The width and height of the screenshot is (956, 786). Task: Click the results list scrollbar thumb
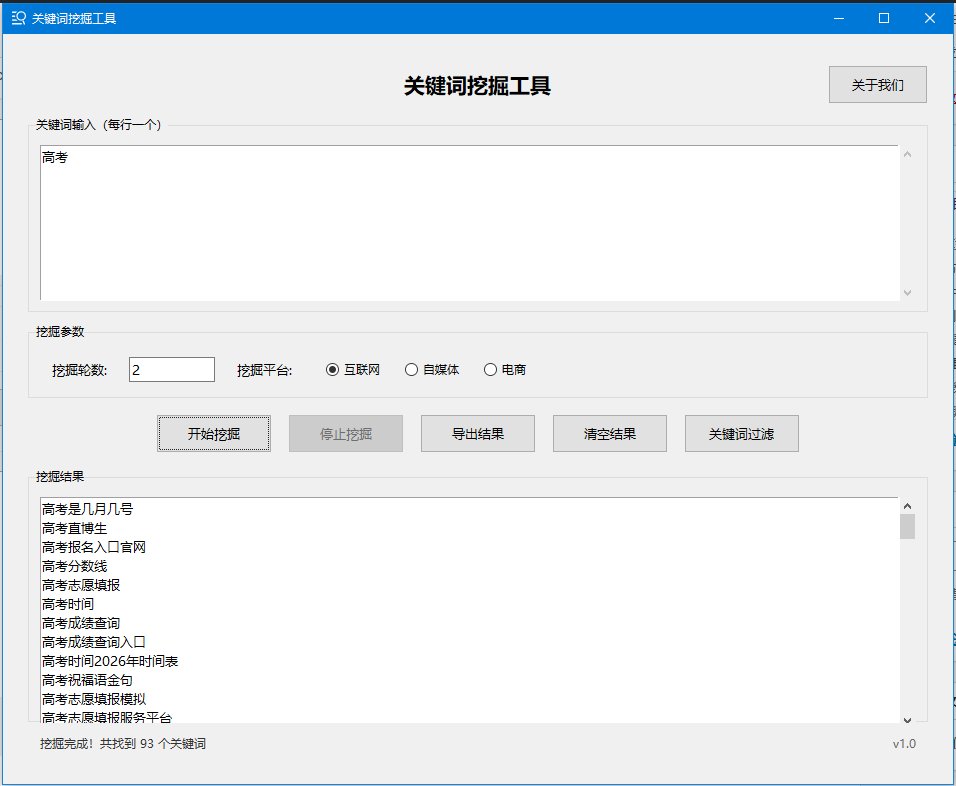point(907,527)
